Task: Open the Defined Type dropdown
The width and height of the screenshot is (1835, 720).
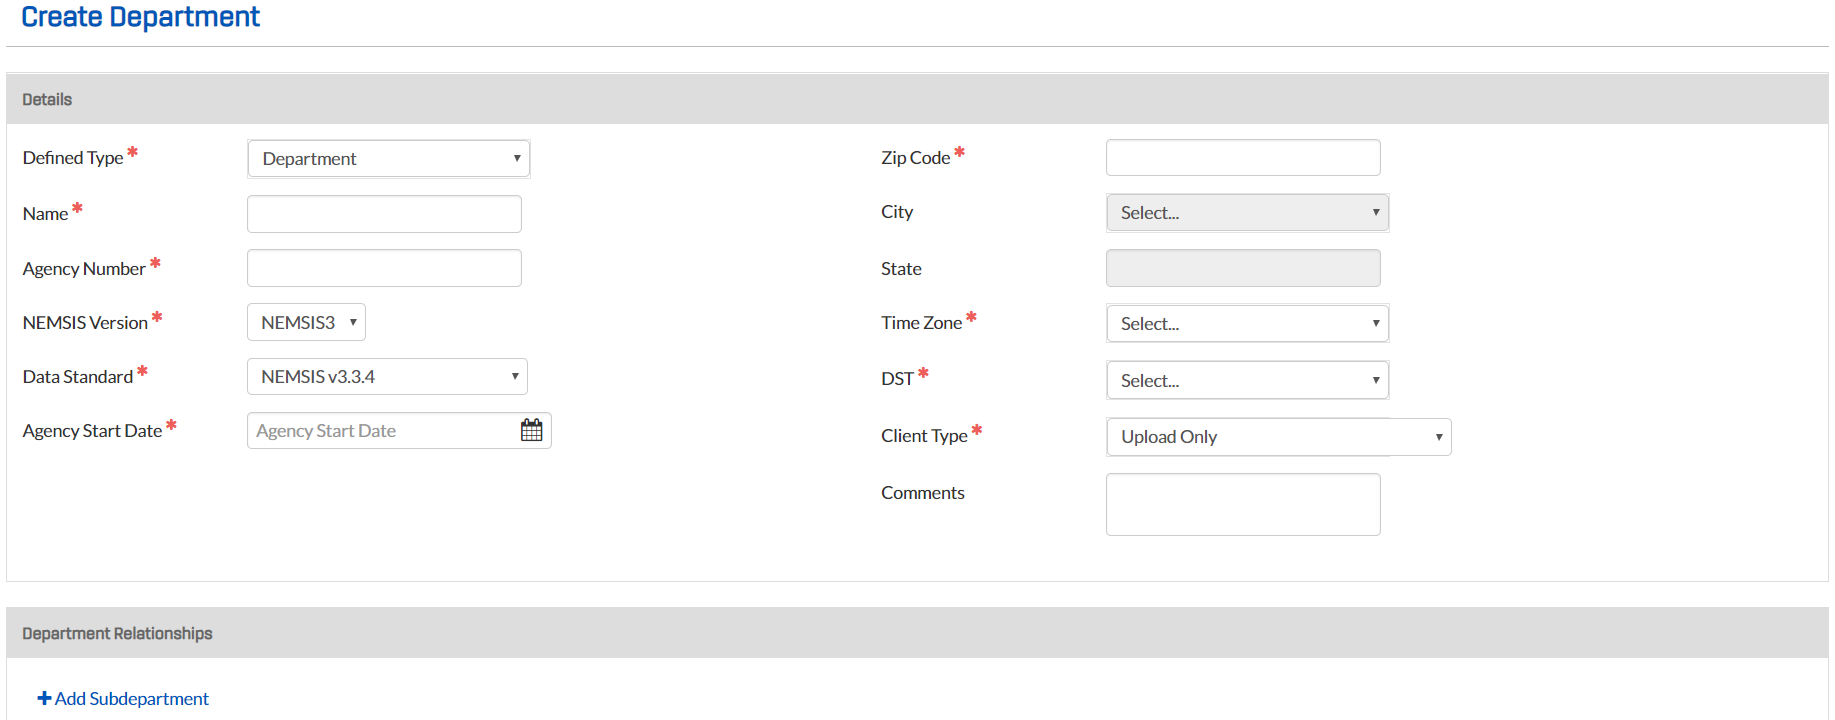Action: point(388,158)
